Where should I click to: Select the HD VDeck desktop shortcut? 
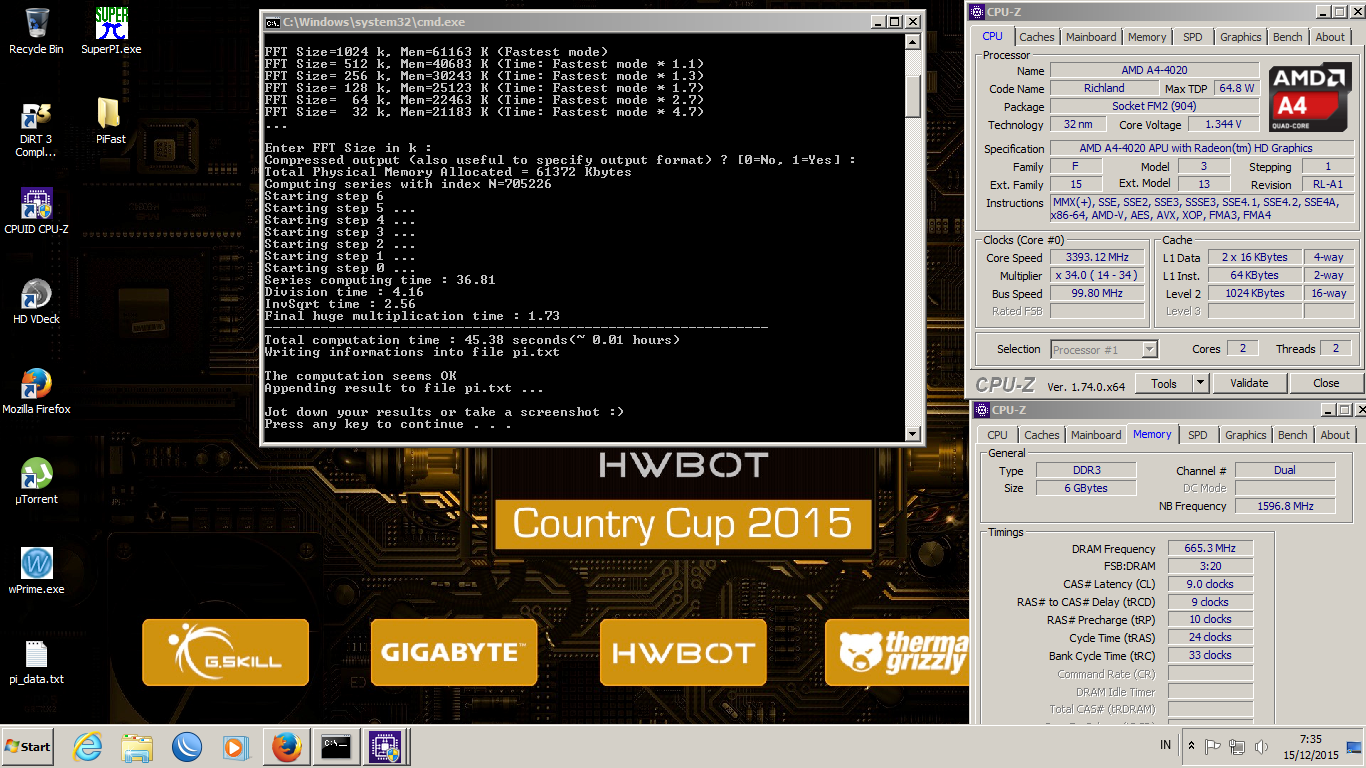(36, 300)
